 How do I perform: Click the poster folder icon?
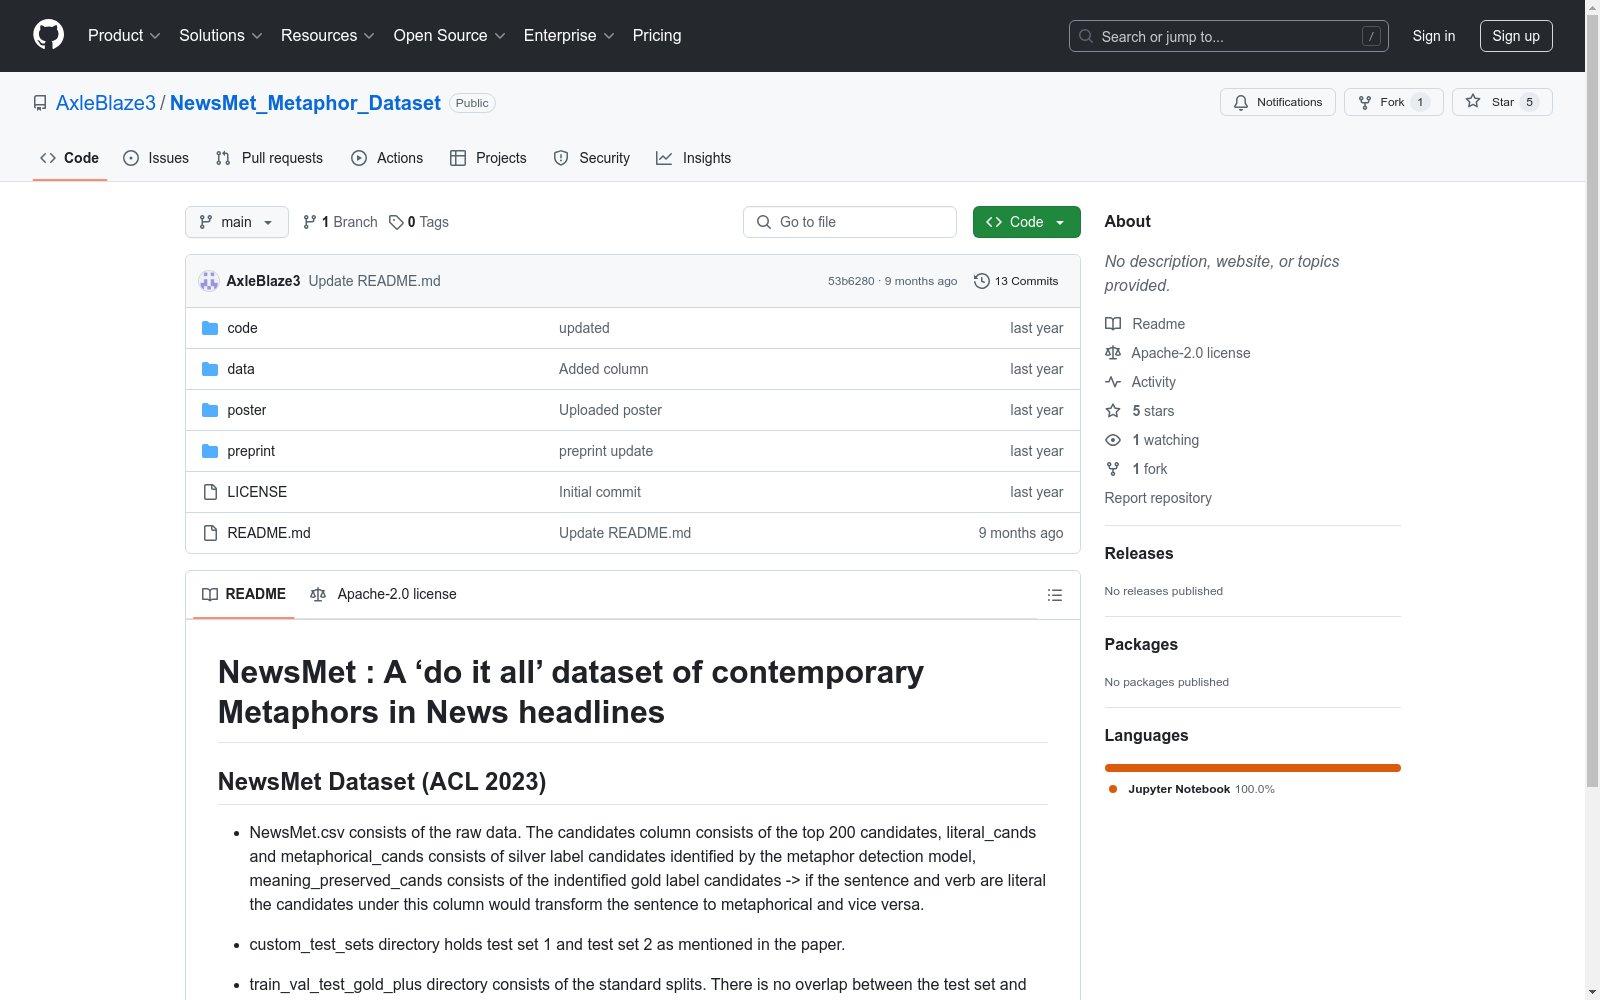(210, 410)
